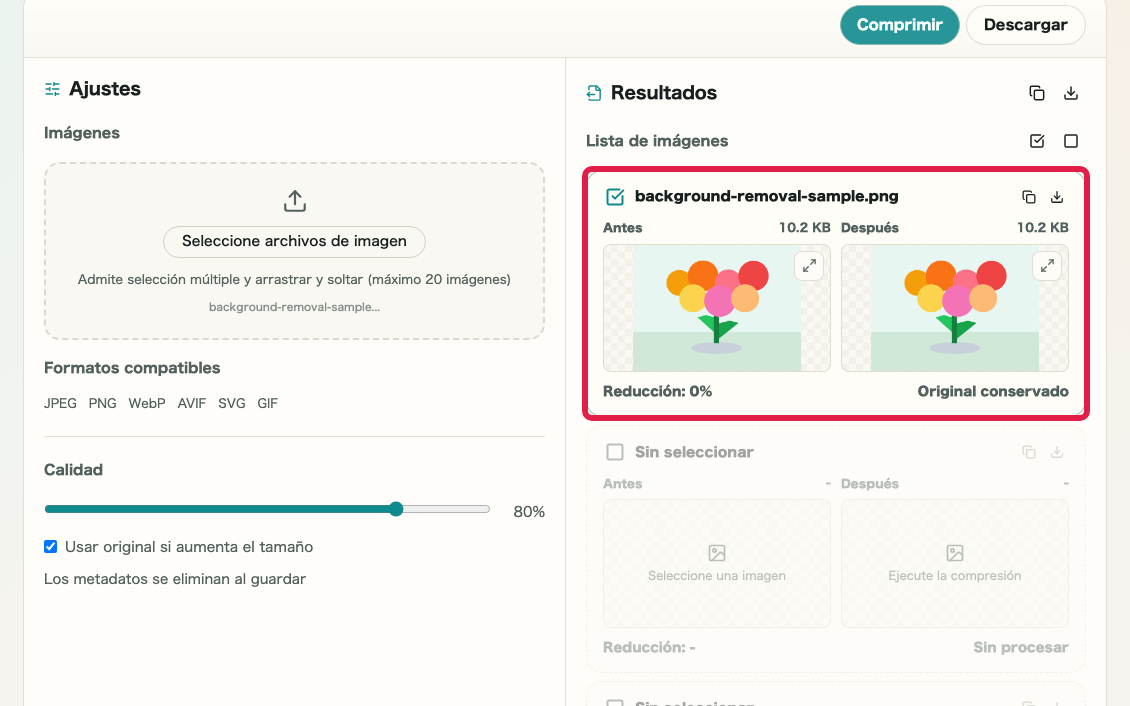Click the Descargar button
1130x706 pixels.
click(1026, 24)
